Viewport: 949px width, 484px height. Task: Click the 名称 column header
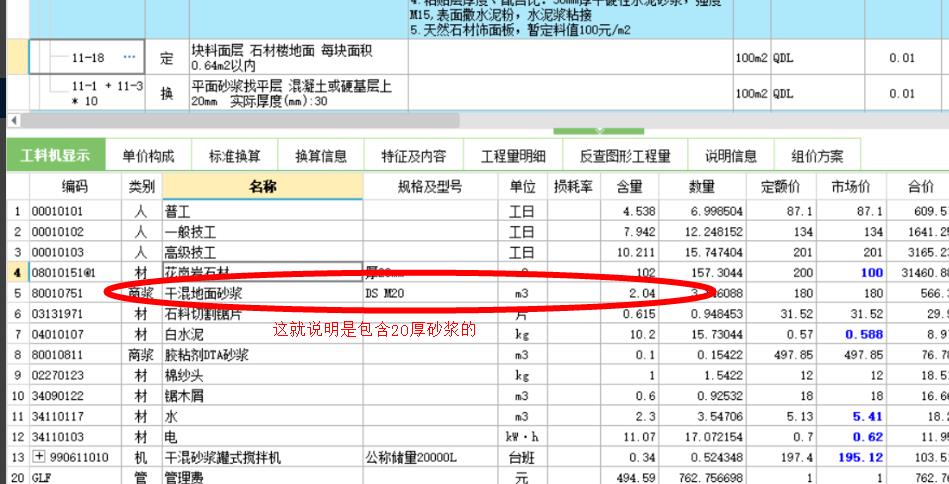(263, 186)
